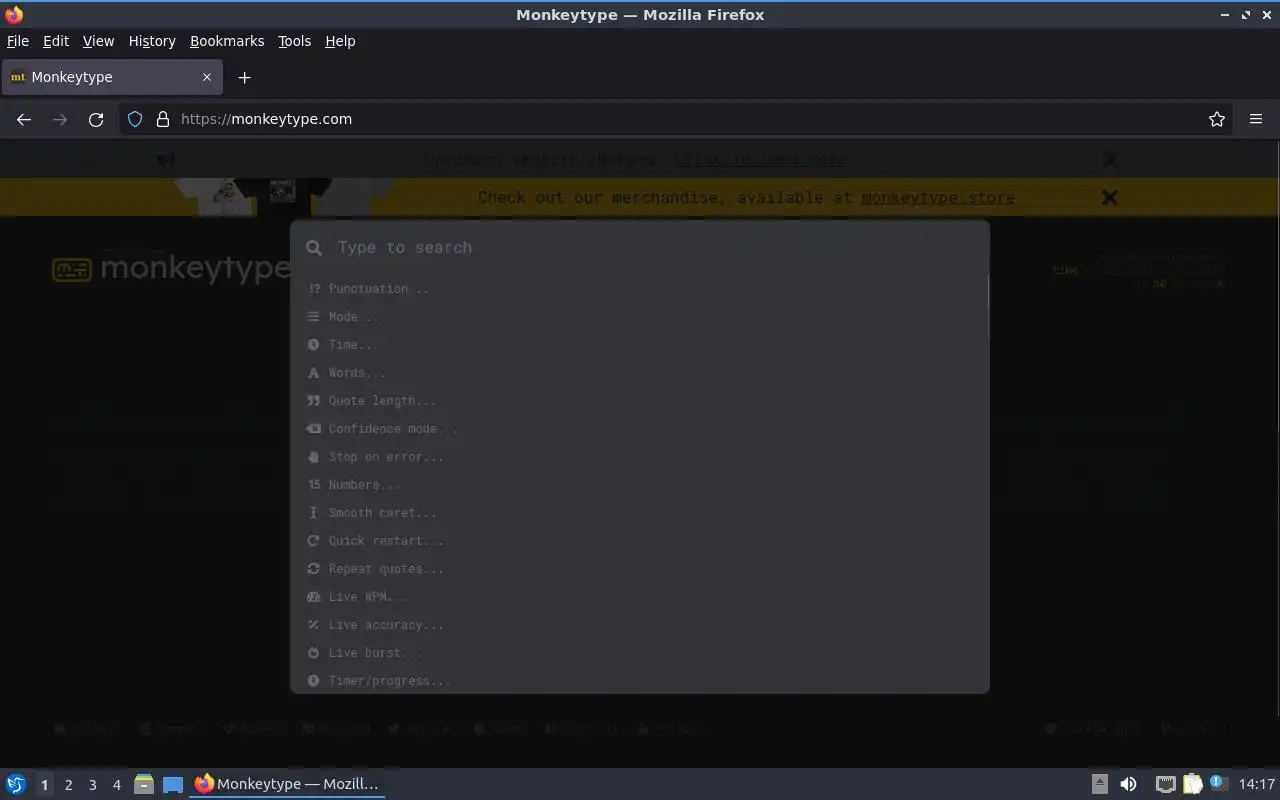Open the Quick restart command
The image size is (1280, 800).
point(640,541)
